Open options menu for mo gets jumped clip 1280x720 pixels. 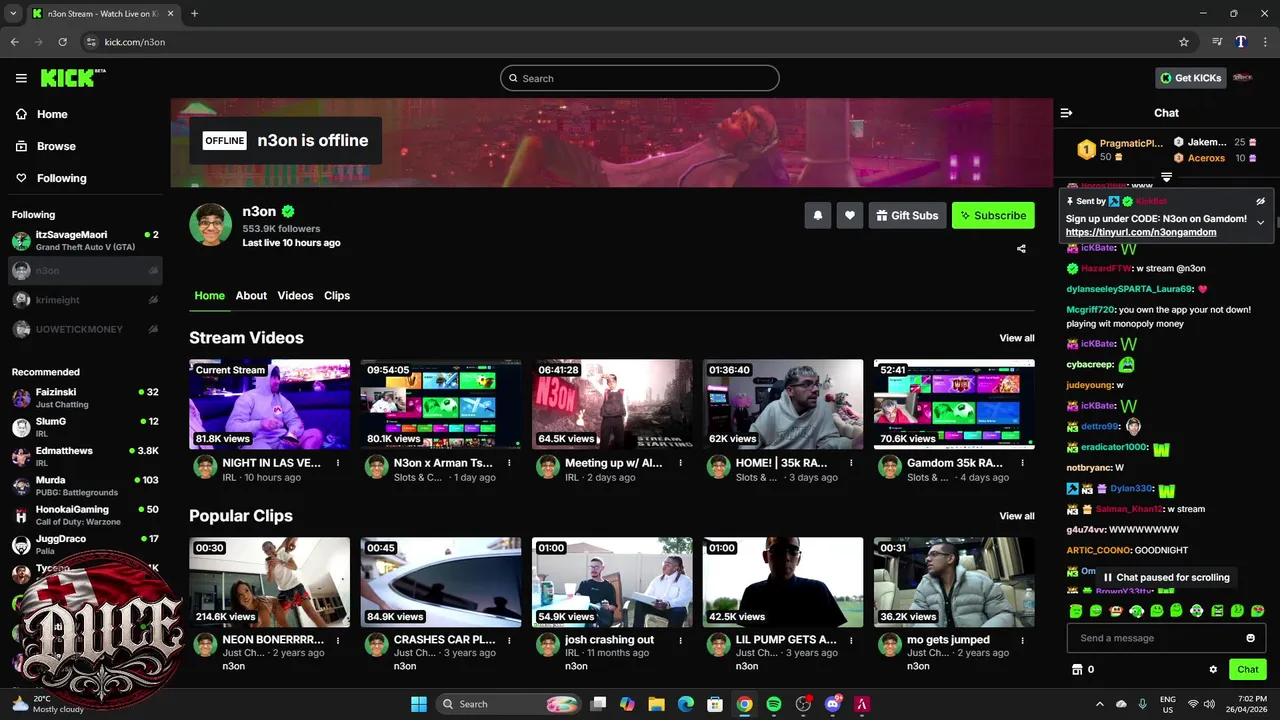tap(1022, 640)
